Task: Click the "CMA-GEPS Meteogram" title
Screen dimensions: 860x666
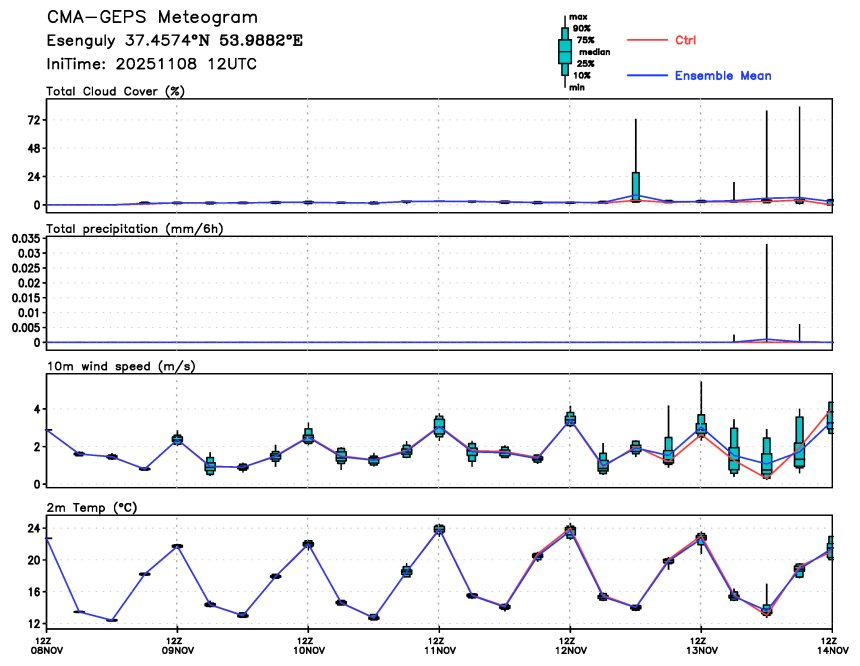Action: pos(152,18)
